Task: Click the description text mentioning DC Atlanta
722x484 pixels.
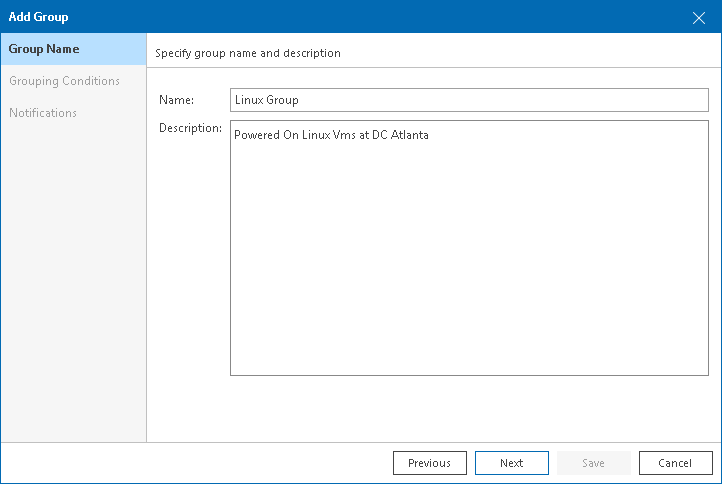Action: (331, 135)
